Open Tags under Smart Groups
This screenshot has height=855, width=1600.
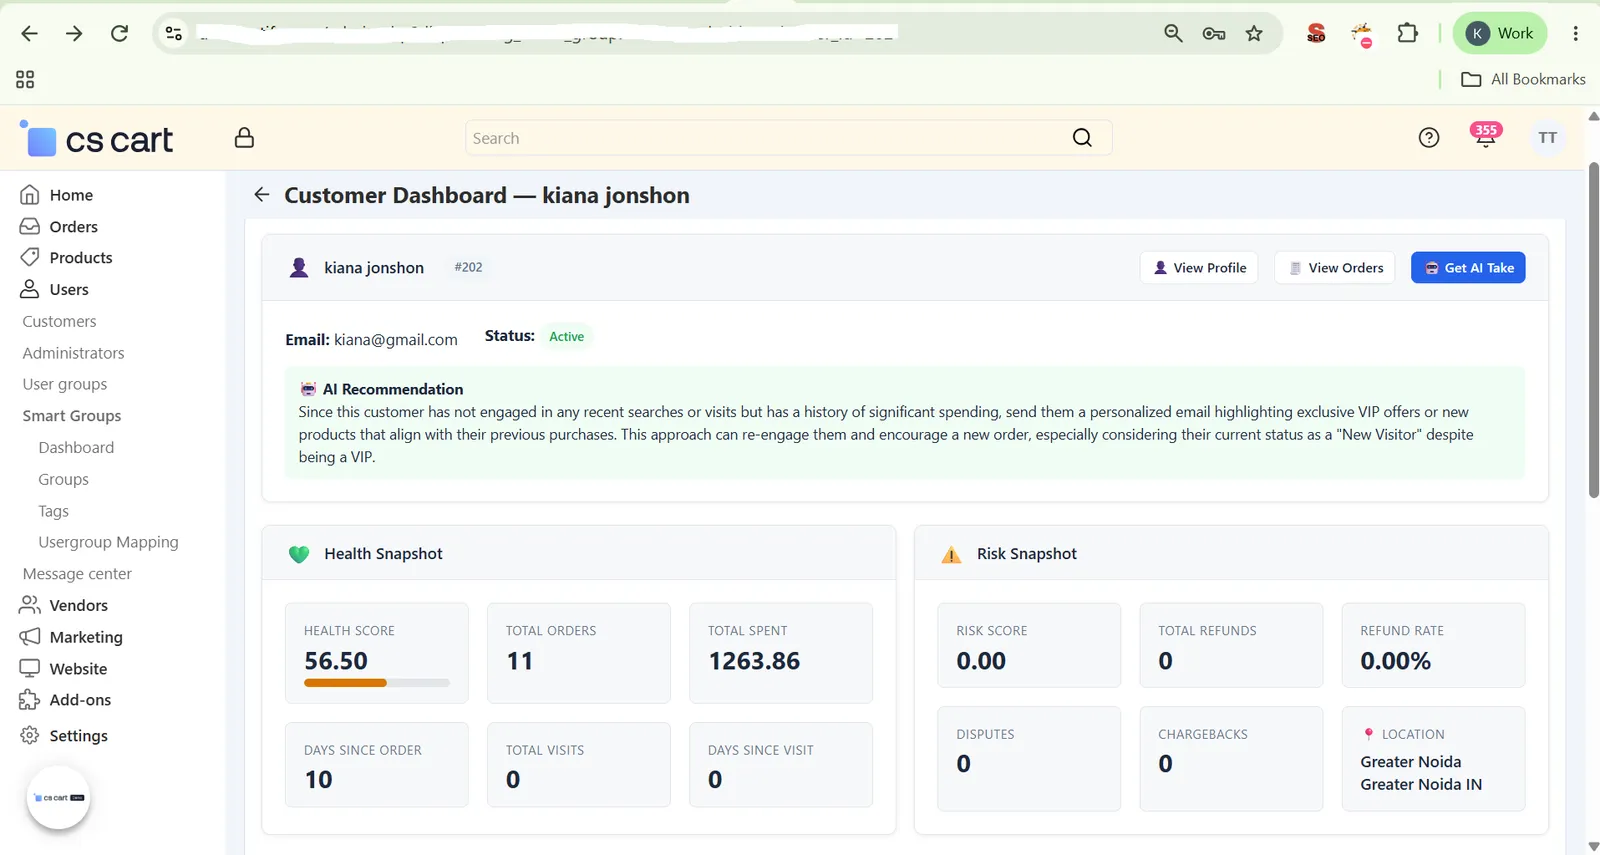pos(54,511)
